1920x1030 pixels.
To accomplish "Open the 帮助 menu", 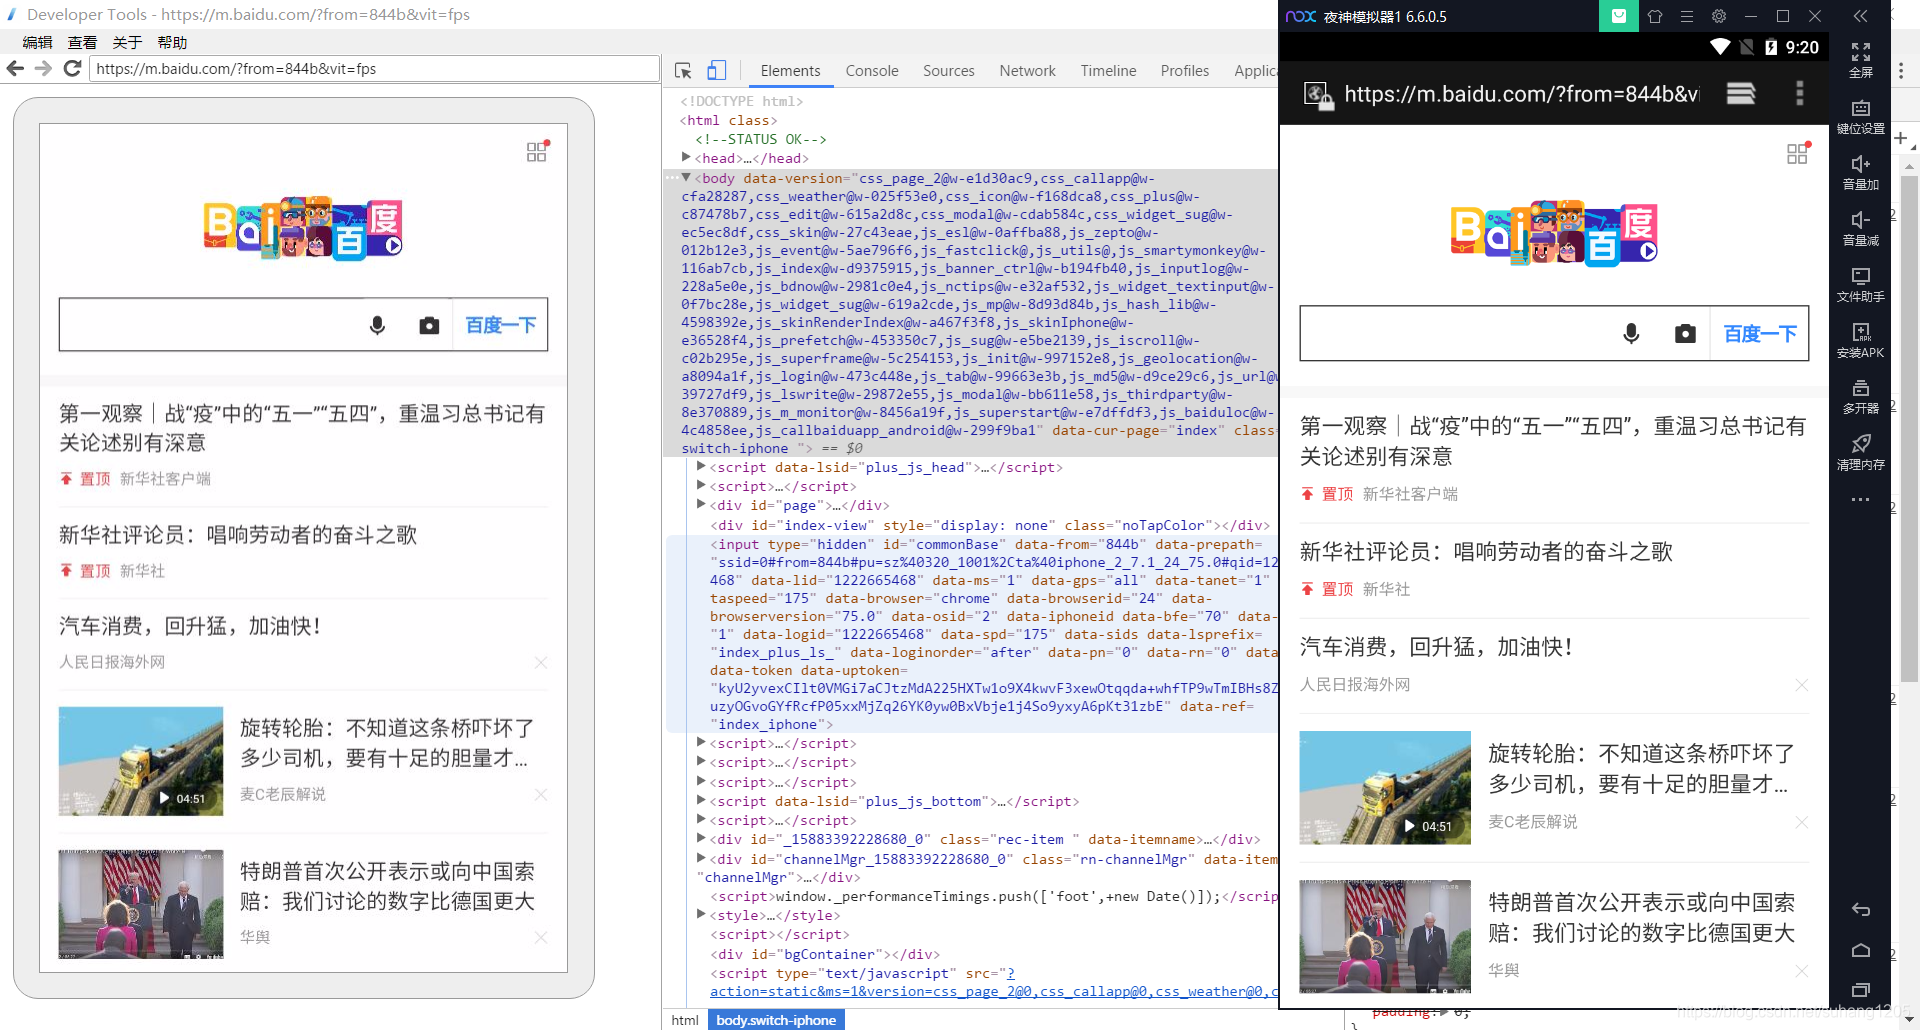I will (x=172, y=42).
